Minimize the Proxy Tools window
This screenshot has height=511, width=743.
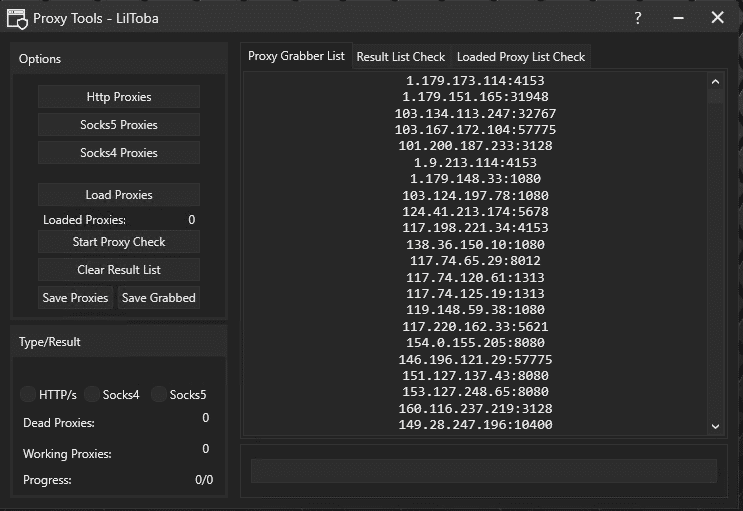click(677, 18)
